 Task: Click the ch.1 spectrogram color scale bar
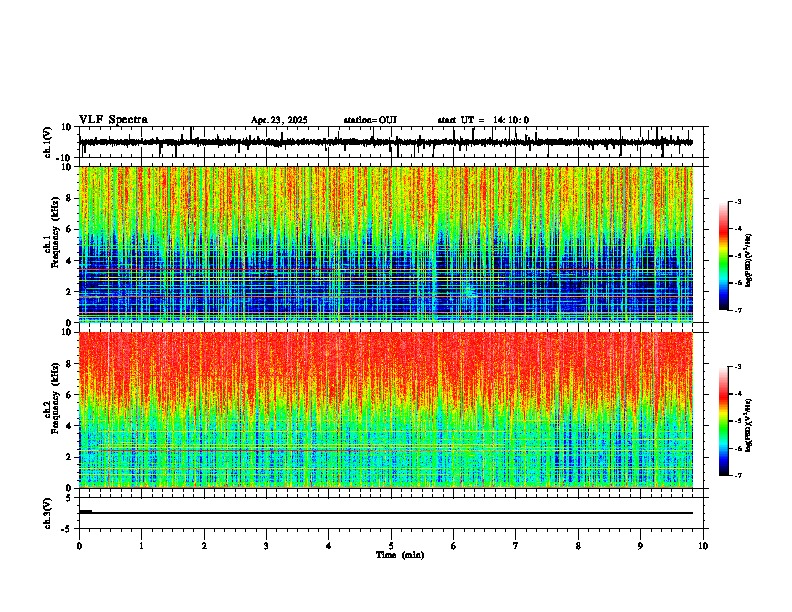(724, 256)
